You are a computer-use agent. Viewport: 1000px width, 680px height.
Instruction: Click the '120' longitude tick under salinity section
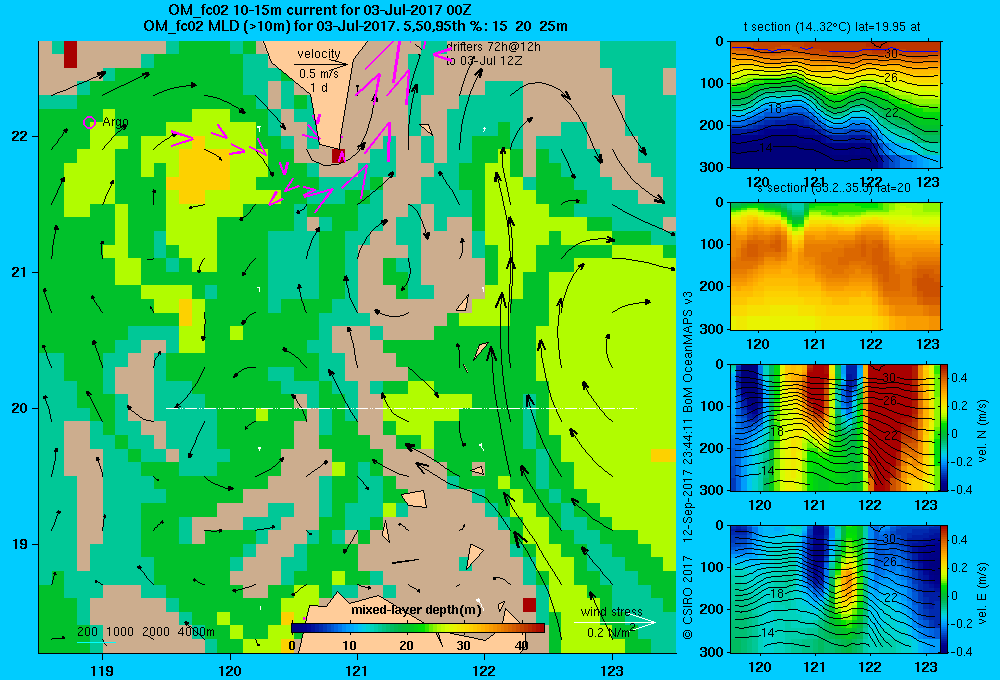(x=758, y=344)
